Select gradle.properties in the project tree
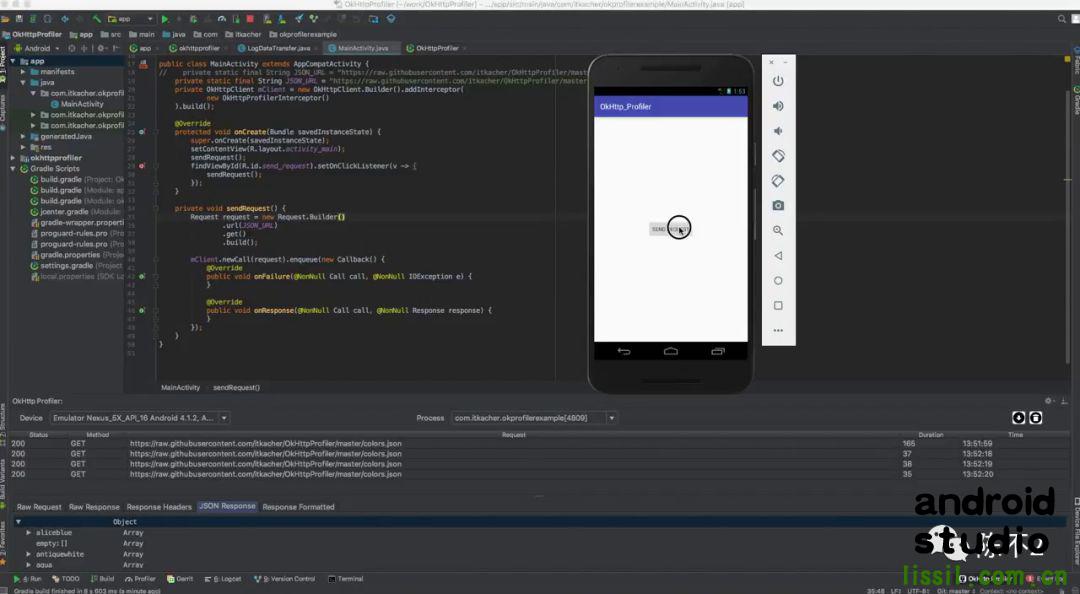1080x594 pixels. (x=75, y=255)
